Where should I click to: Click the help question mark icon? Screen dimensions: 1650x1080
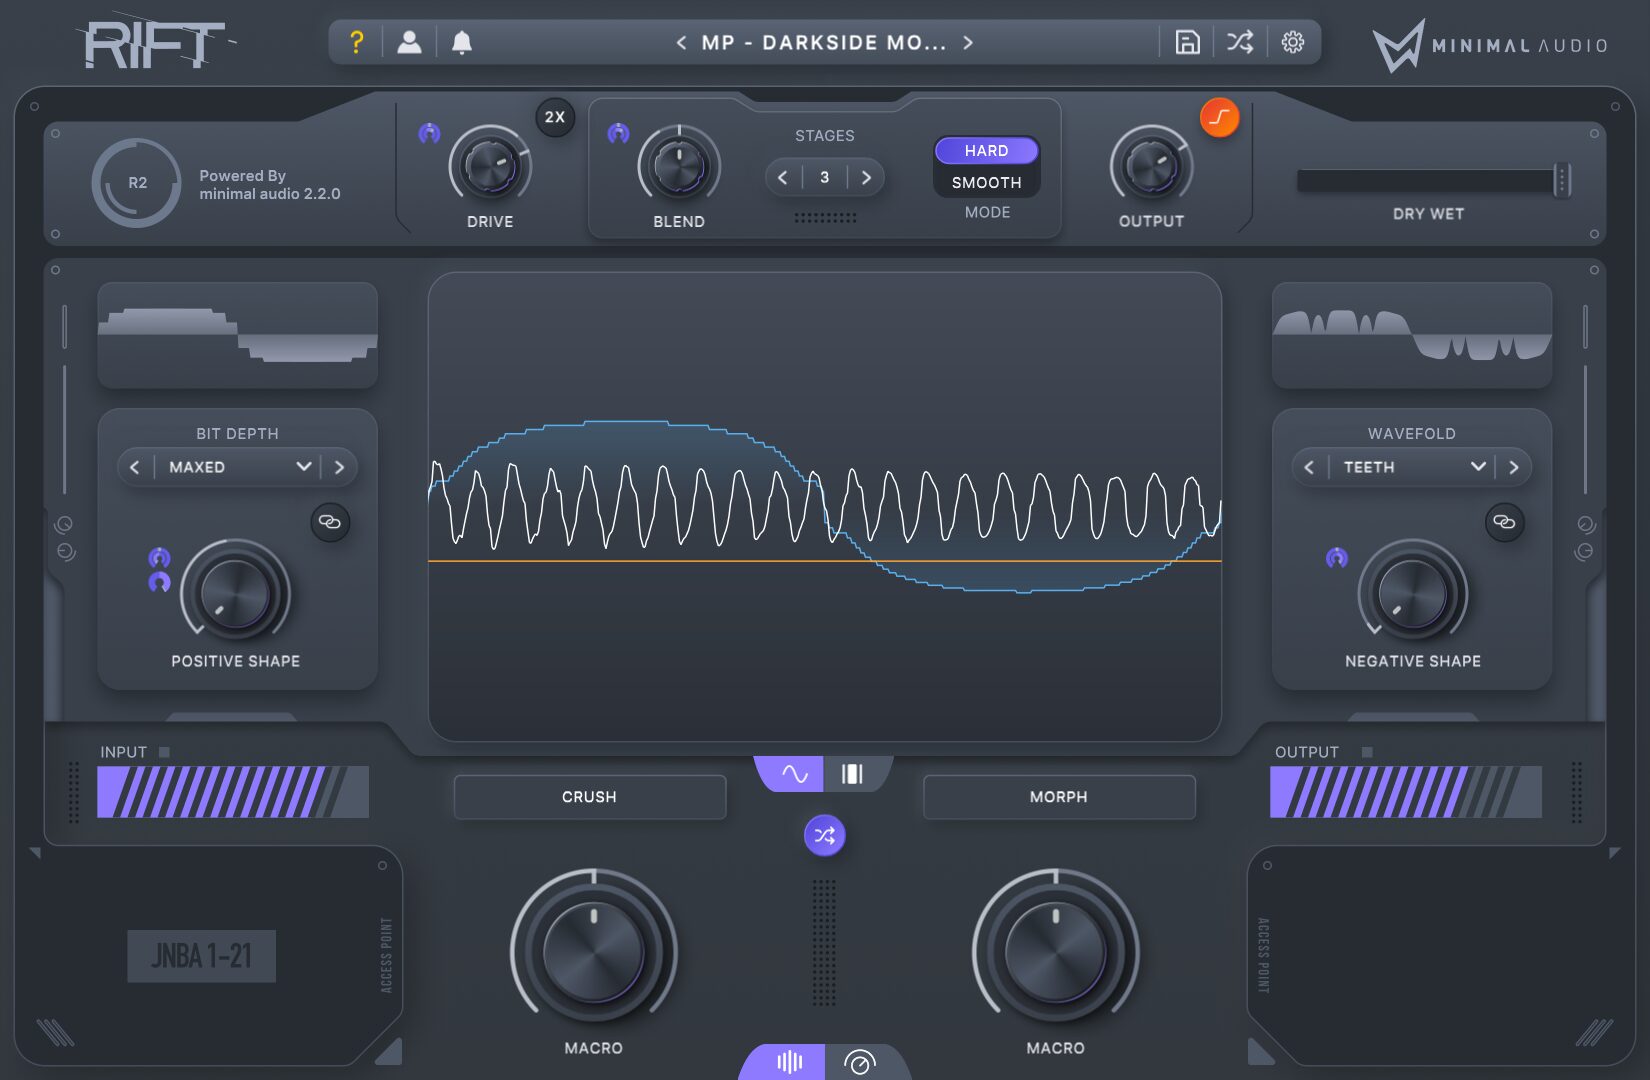coord(356,42)
